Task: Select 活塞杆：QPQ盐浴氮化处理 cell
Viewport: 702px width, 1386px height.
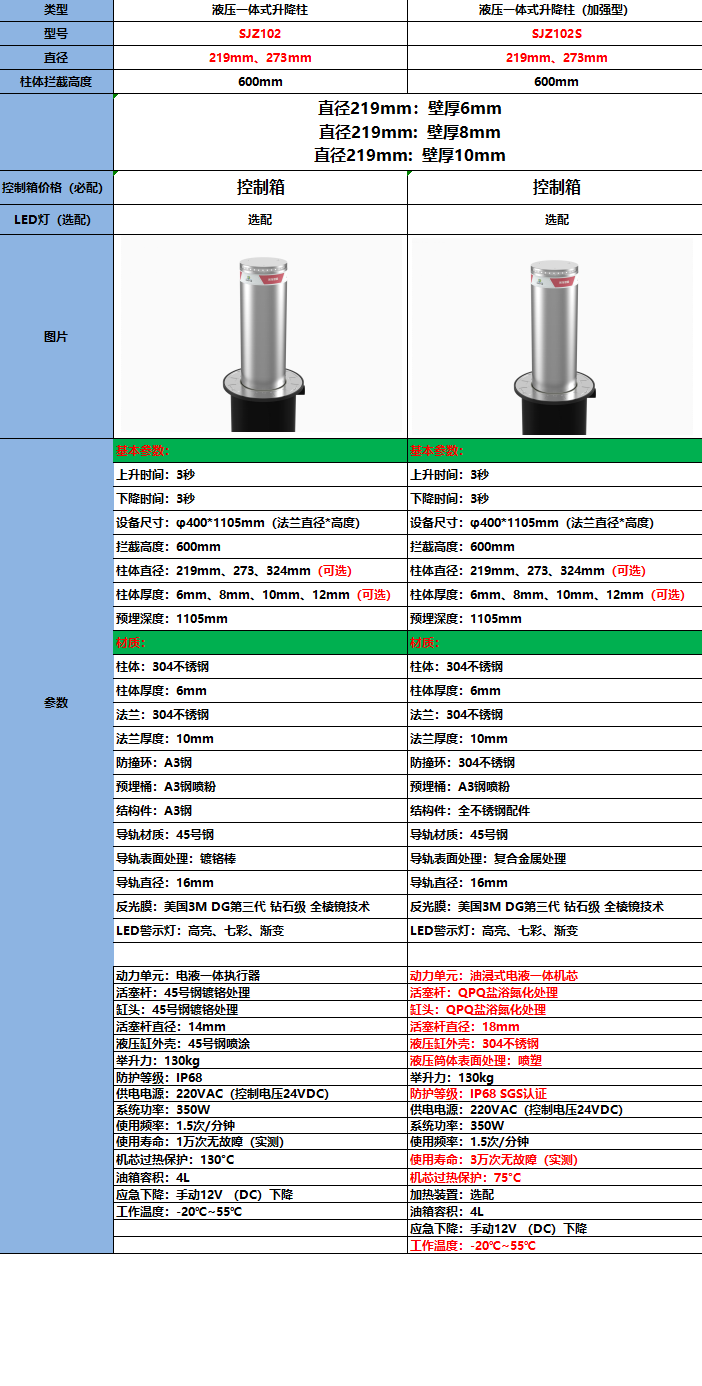Action: tap(556, 992)
